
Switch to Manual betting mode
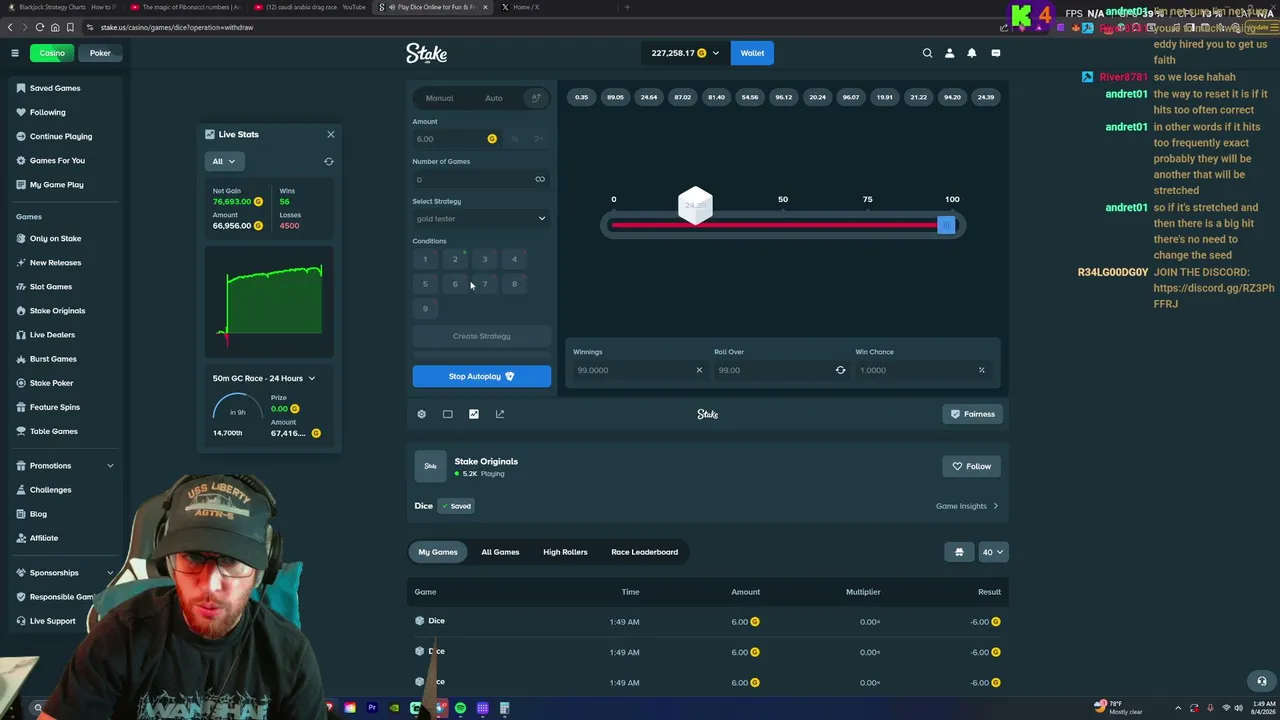point(439,98)
